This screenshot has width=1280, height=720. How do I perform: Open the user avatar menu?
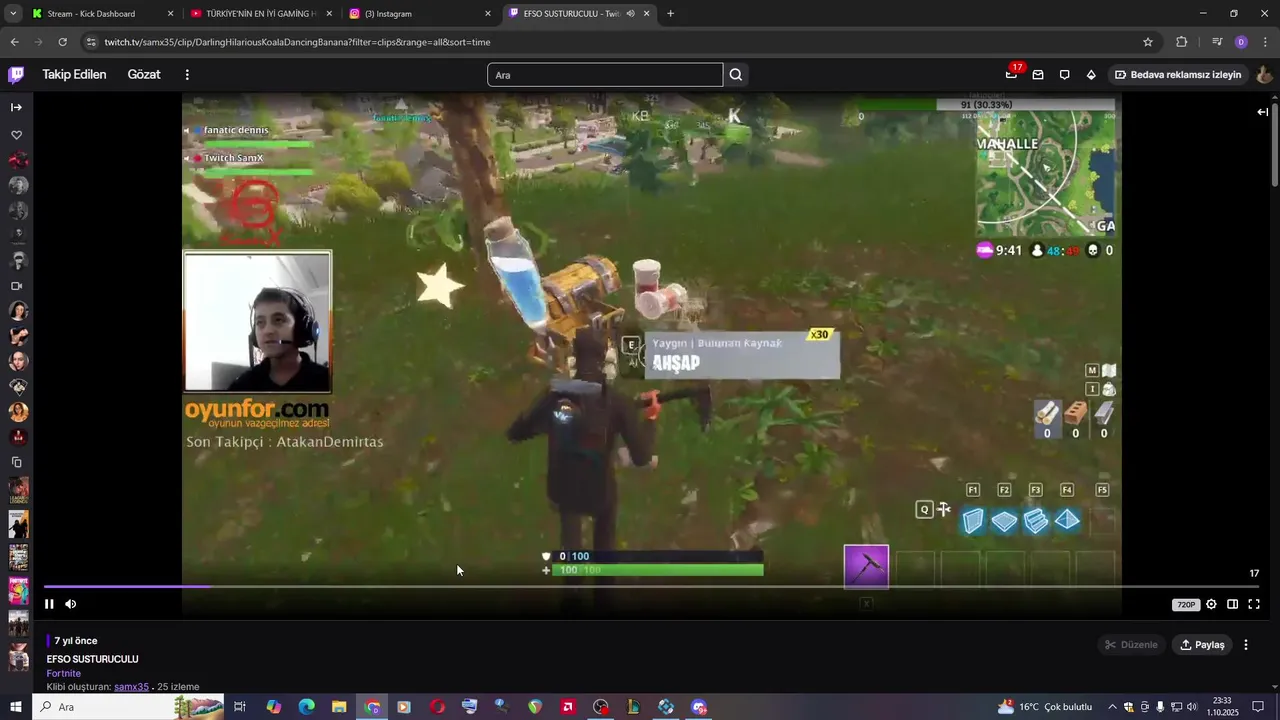coord(1264,75)
